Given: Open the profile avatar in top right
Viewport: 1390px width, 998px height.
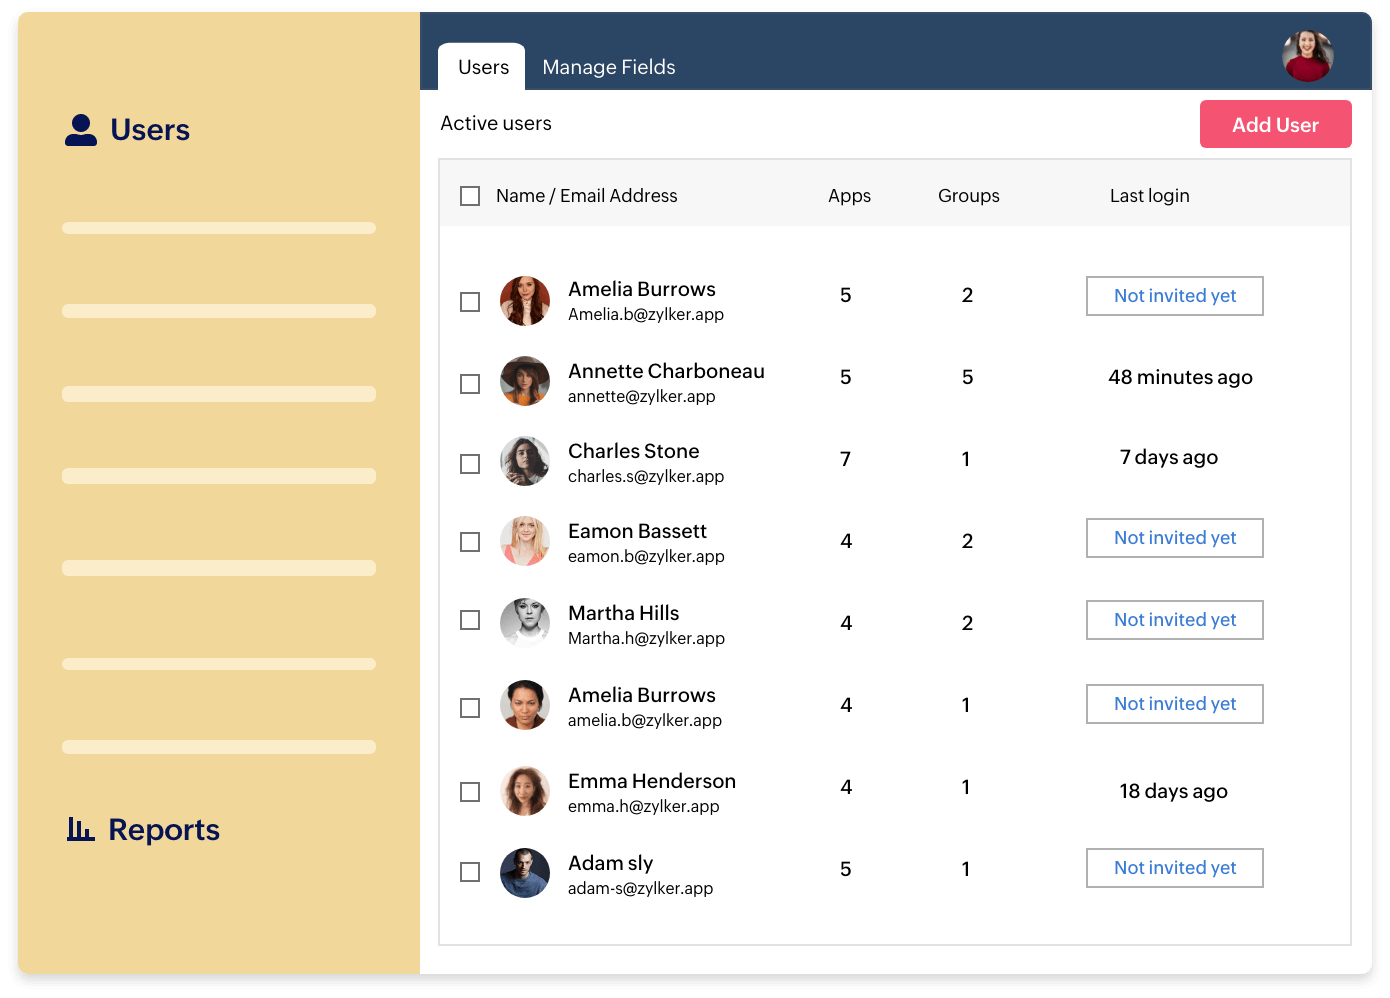Looking at the screenshot, I should point(1307,56).
